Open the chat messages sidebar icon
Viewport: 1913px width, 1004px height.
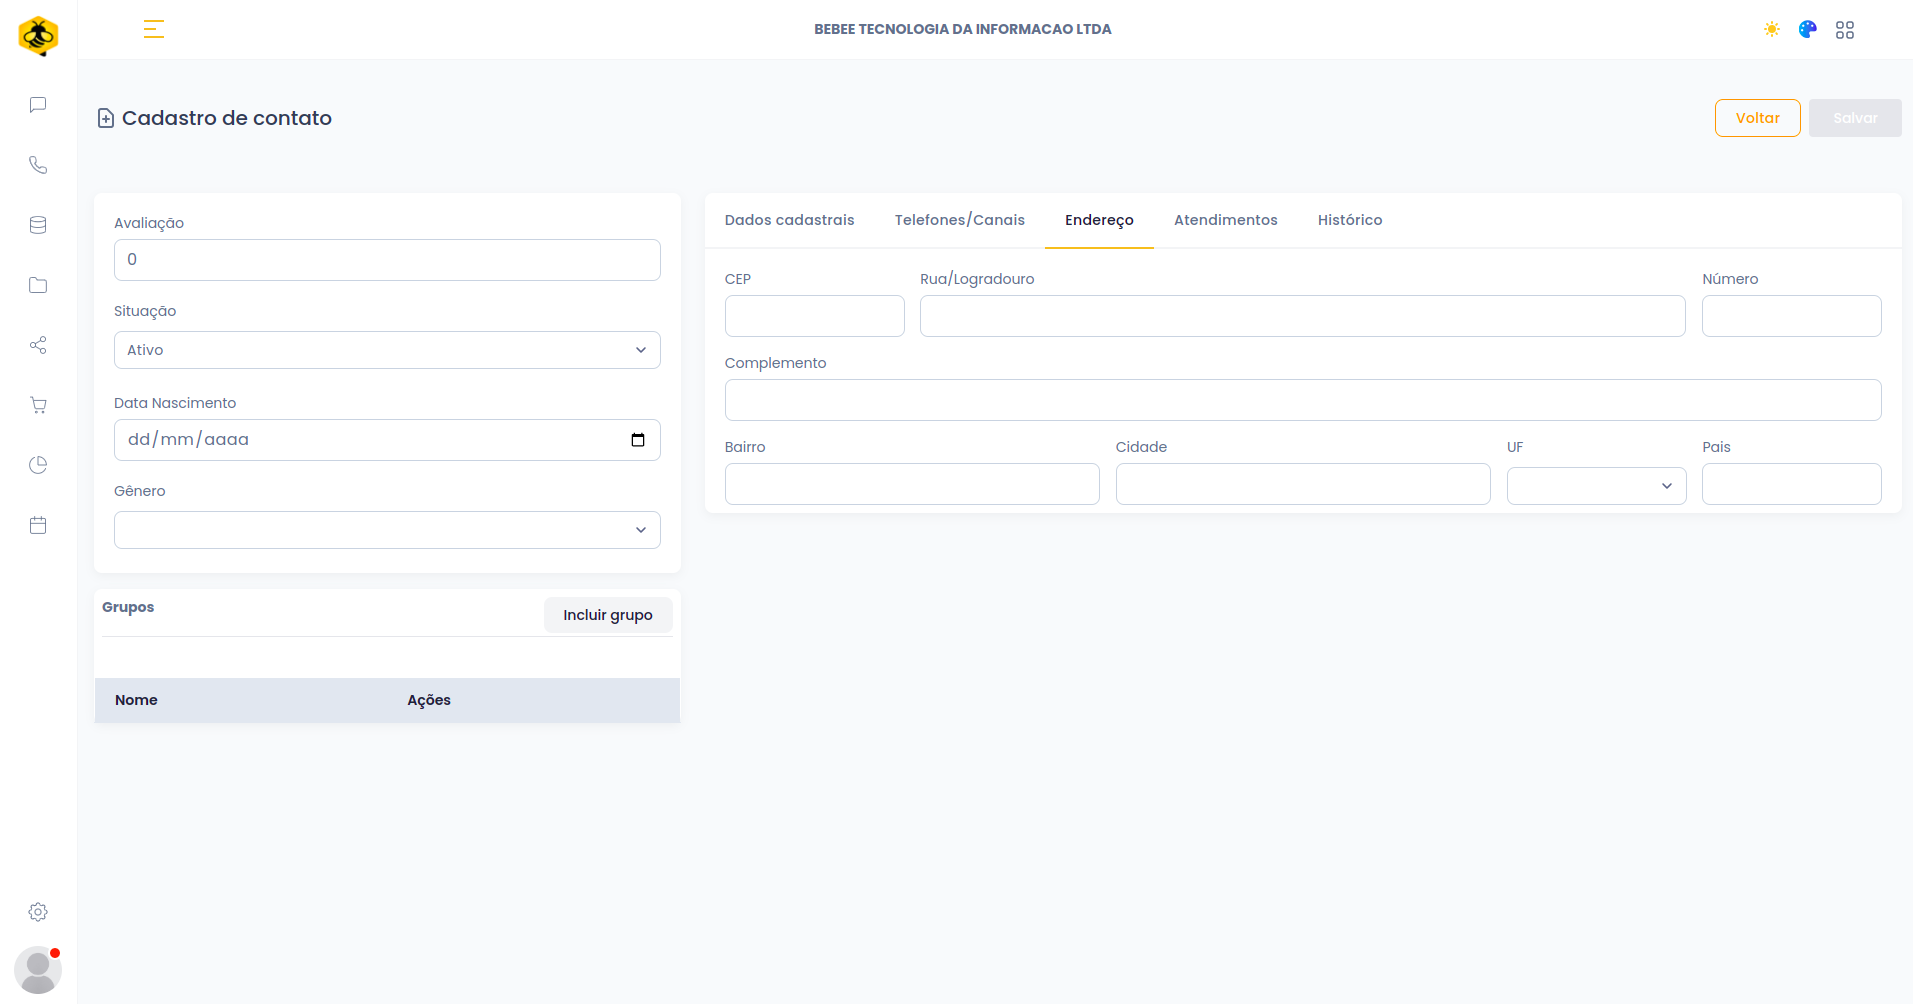tap(38, 105)
